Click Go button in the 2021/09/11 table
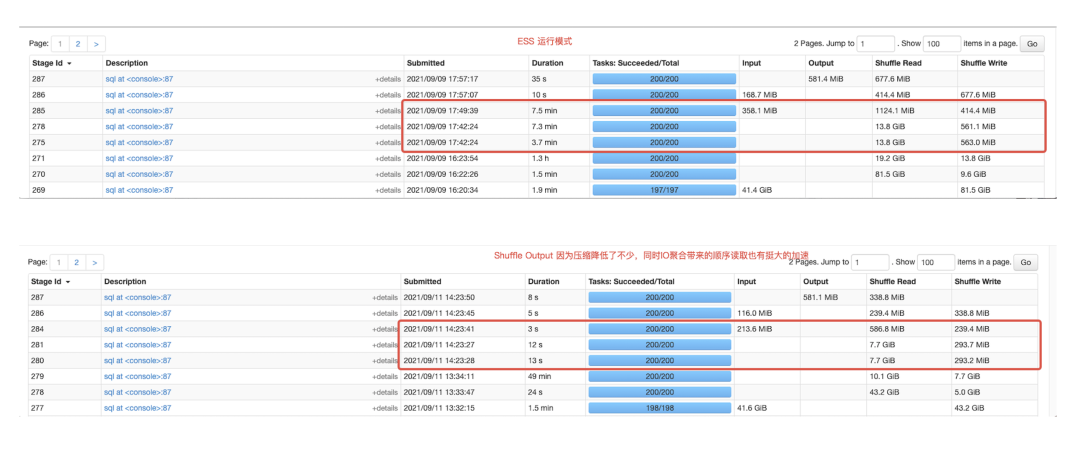This screenshot has height=450, width=1080. [1026, 263]
